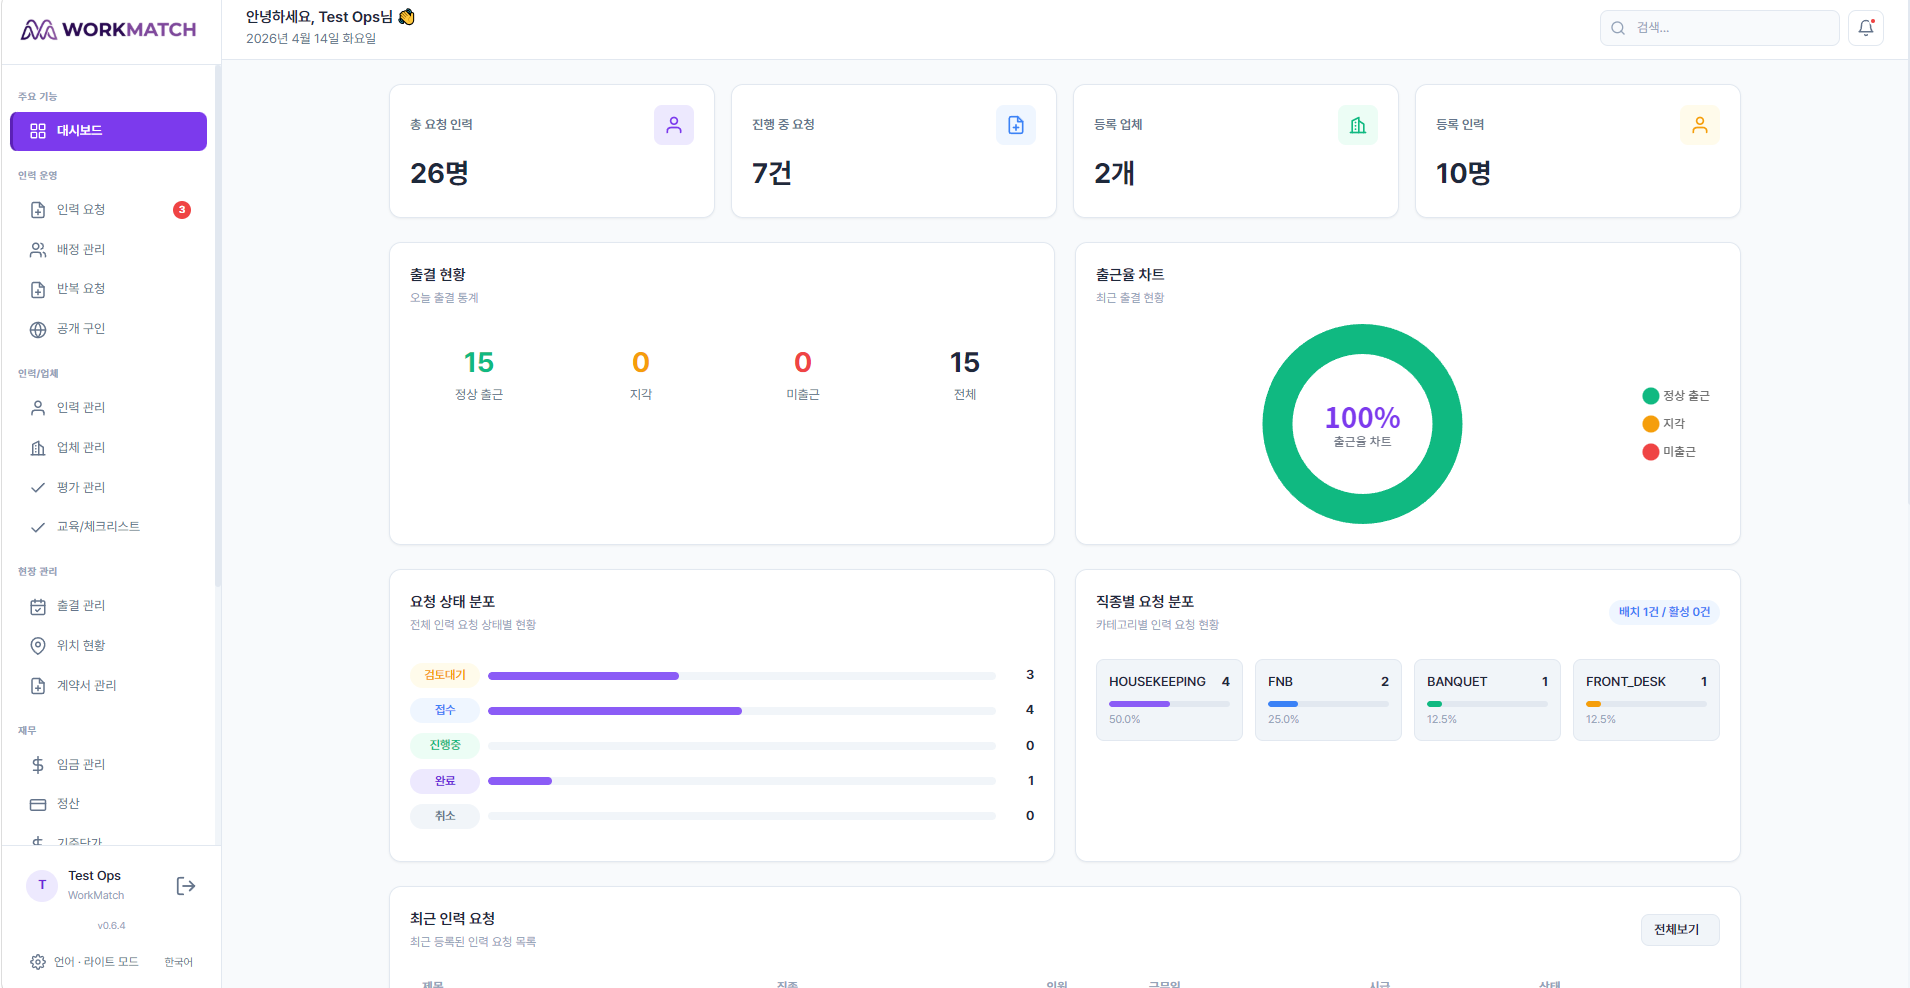1910x988 pixels.
Task: Select the 업체 관리 building icon
Action: point(37,447)
